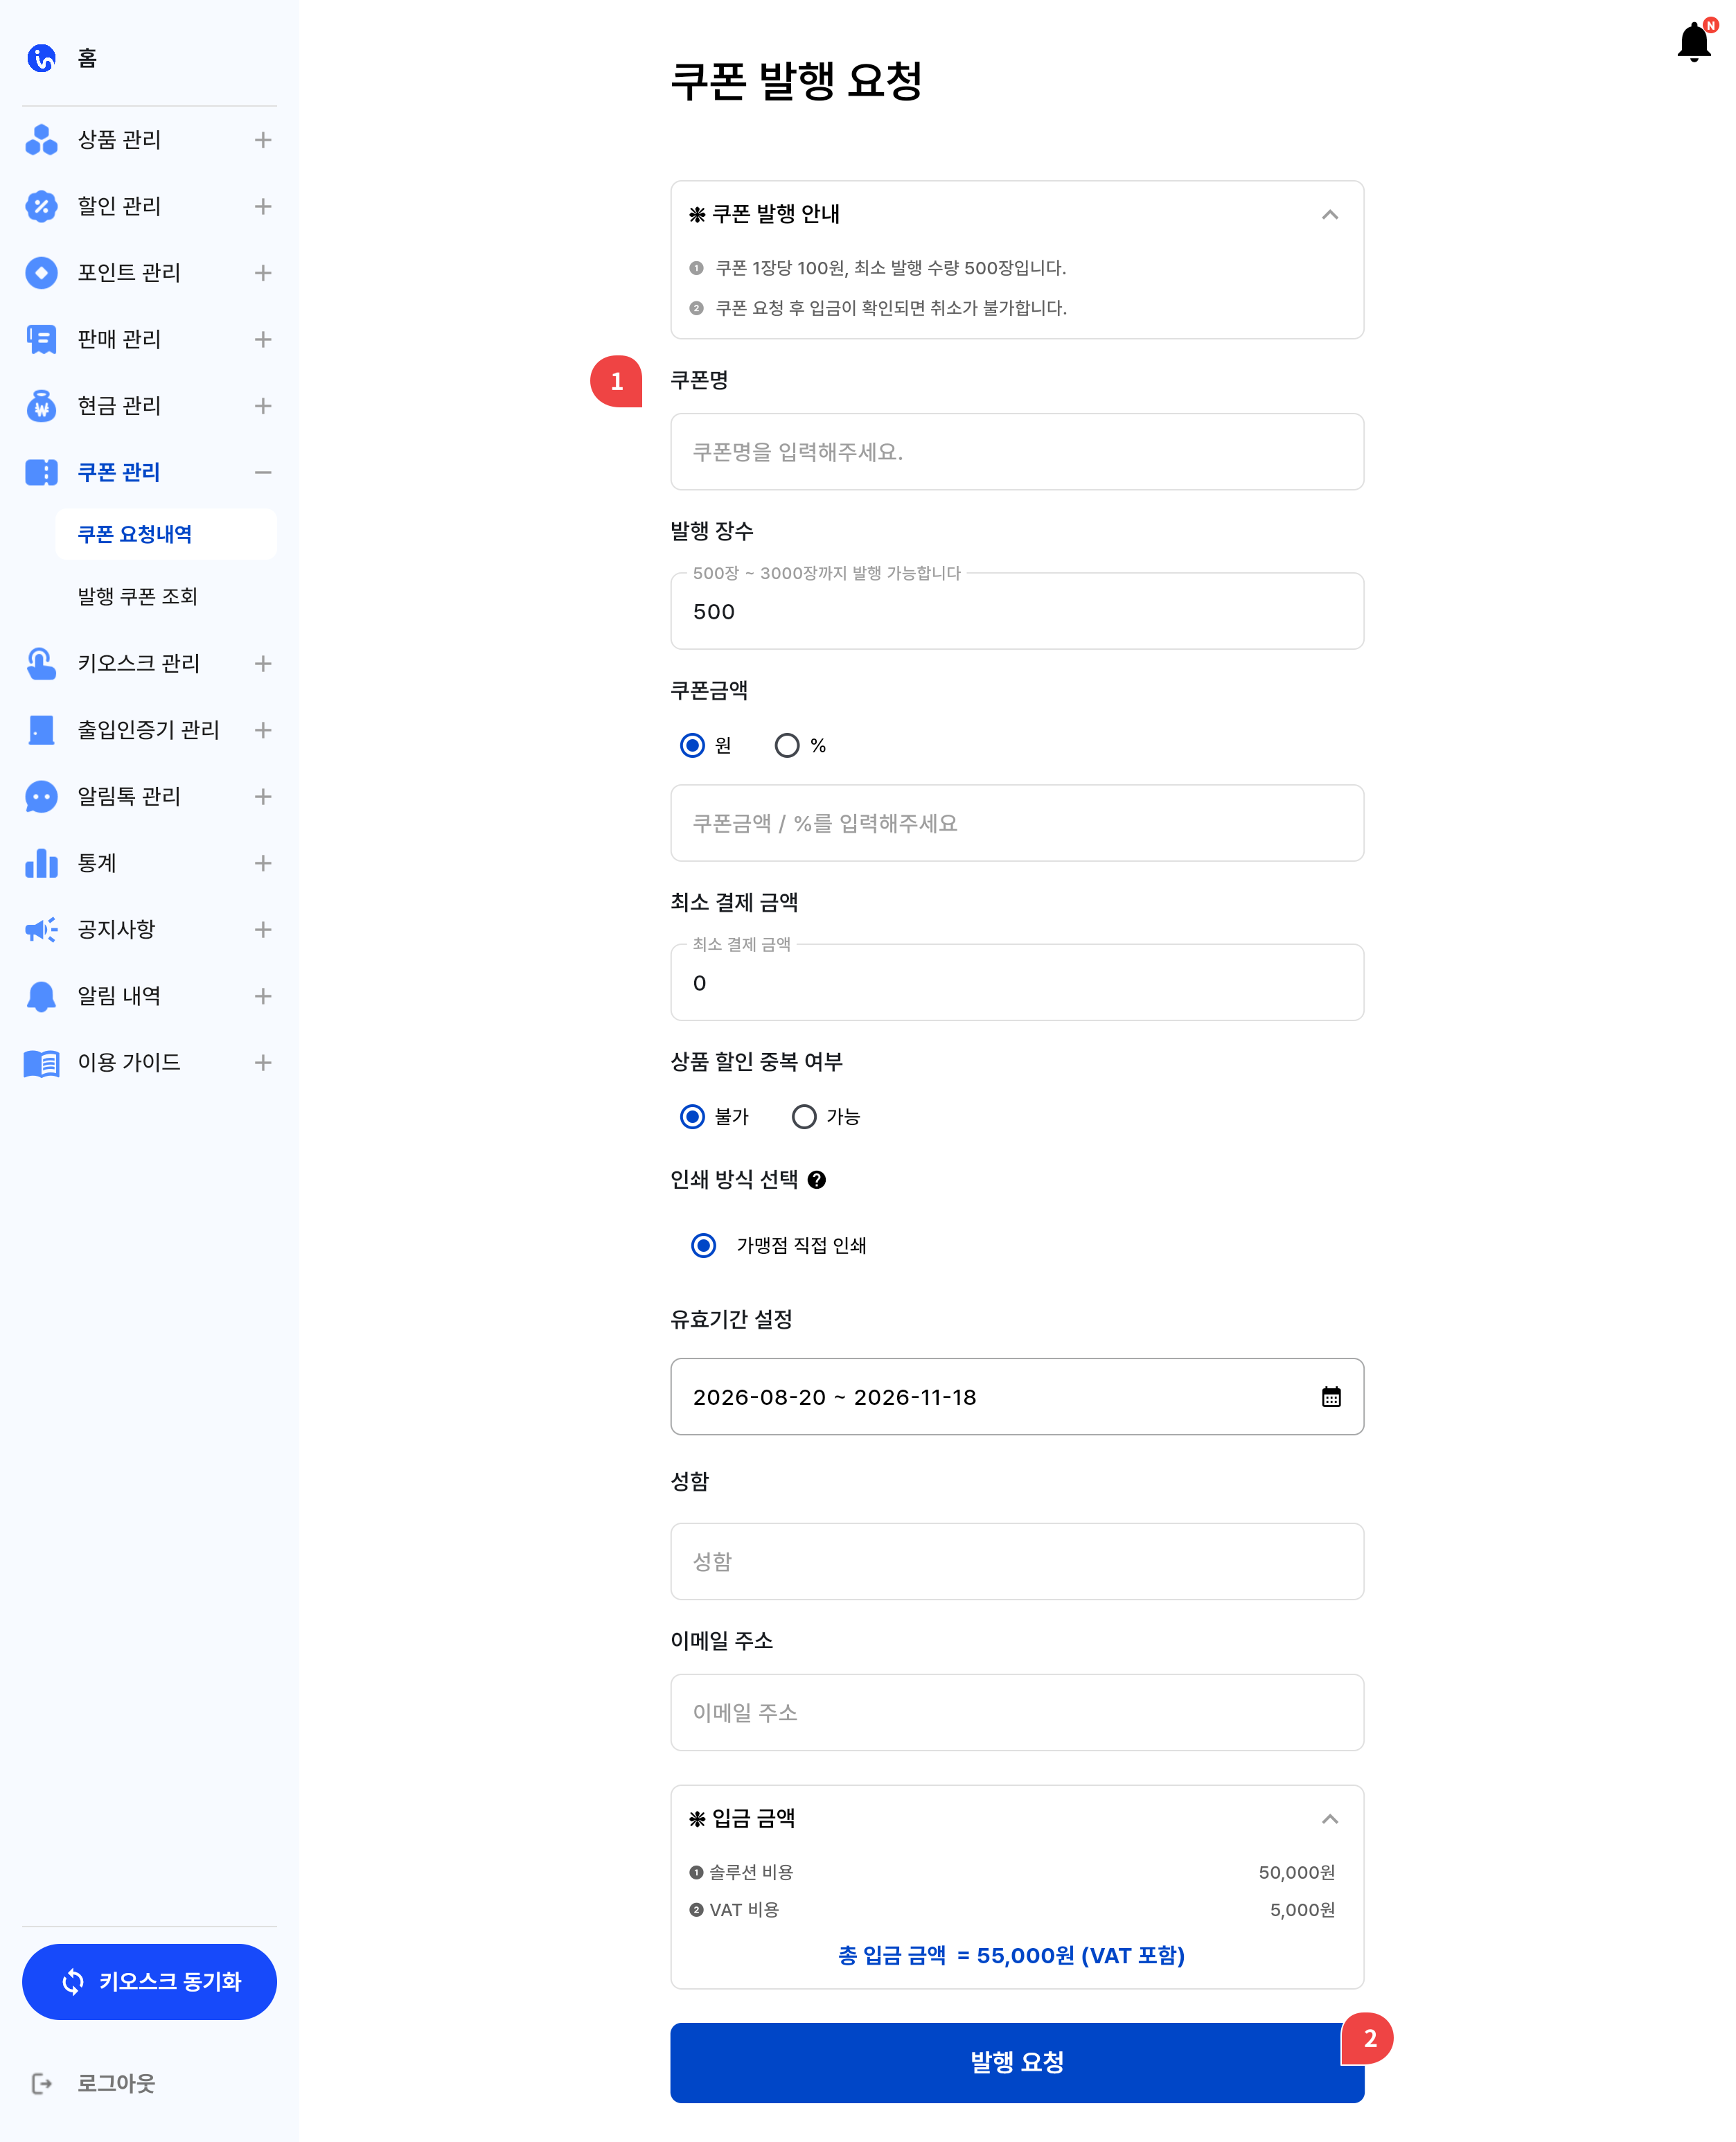This screenshot has width=1736, height=2142.
Task: Click the 통계 bar chart icon
Action: pyautogui.click(x=41, y=863)
